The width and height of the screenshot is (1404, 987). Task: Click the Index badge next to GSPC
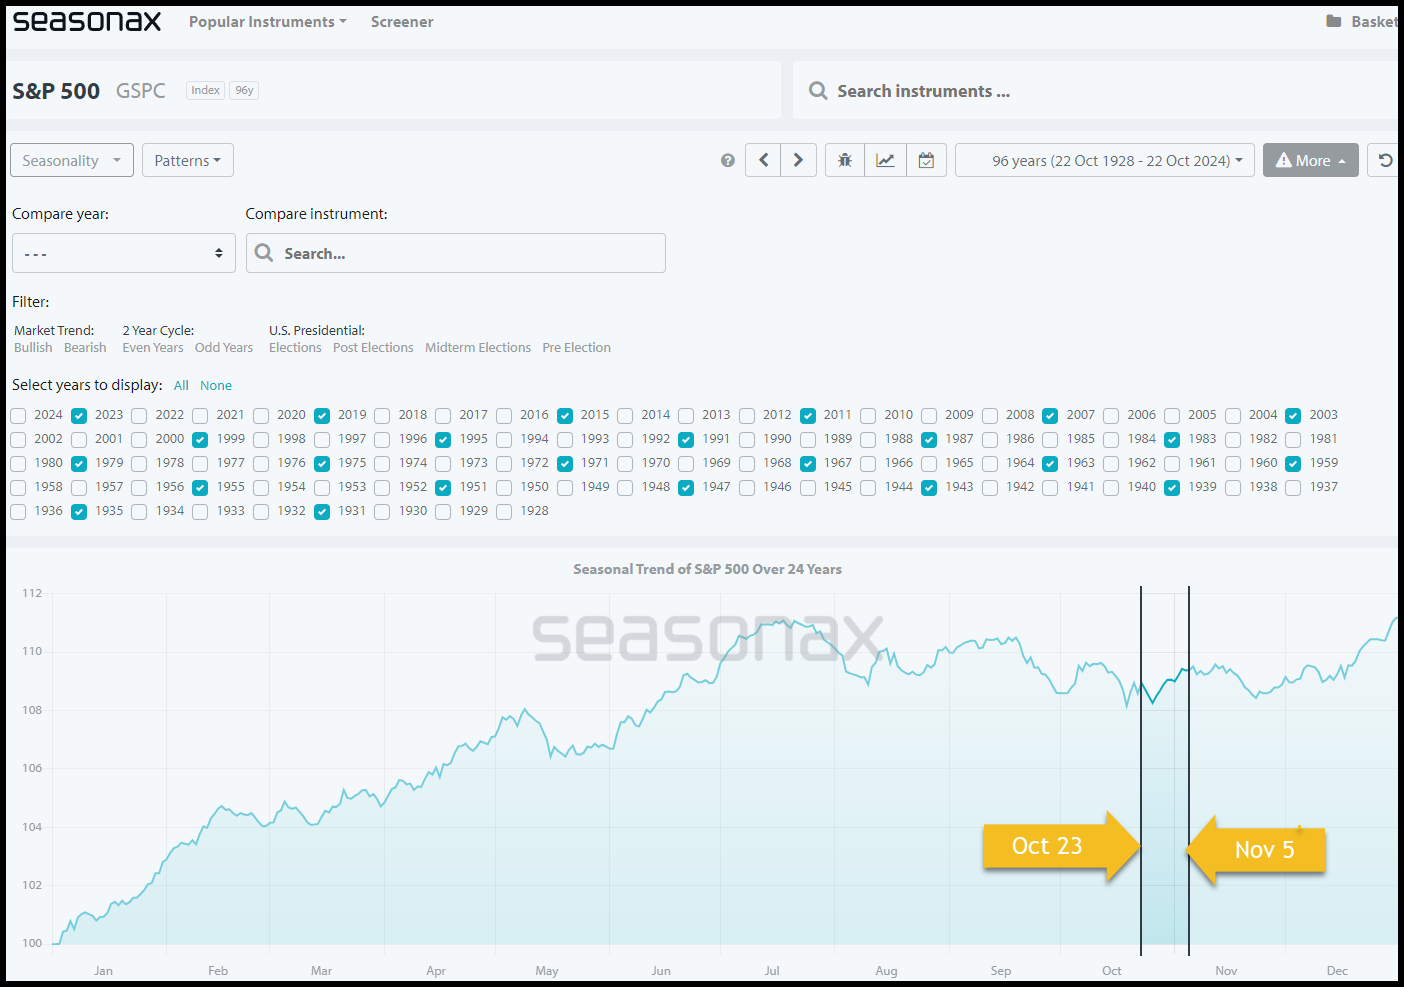tap(205, 90)
